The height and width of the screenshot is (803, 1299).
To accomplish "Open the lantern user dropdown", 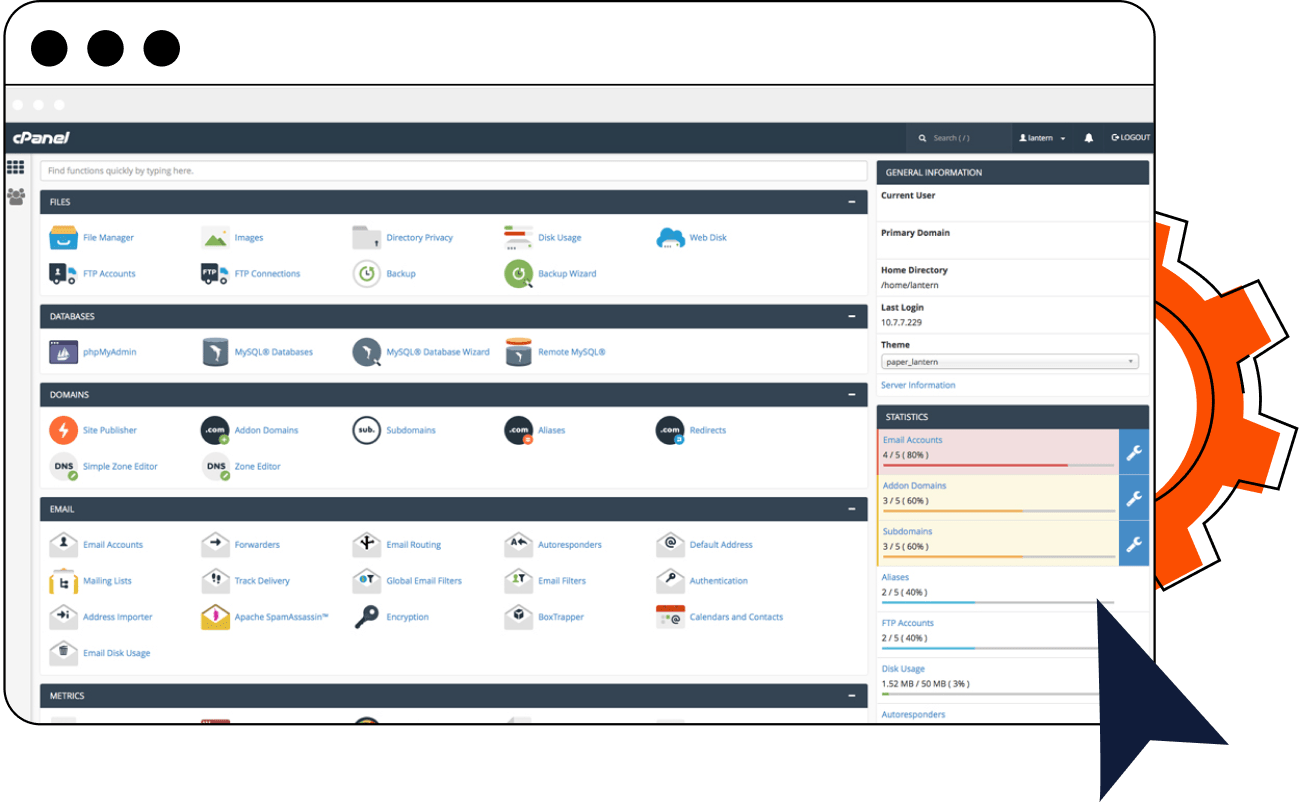I will pos(1042,138).
